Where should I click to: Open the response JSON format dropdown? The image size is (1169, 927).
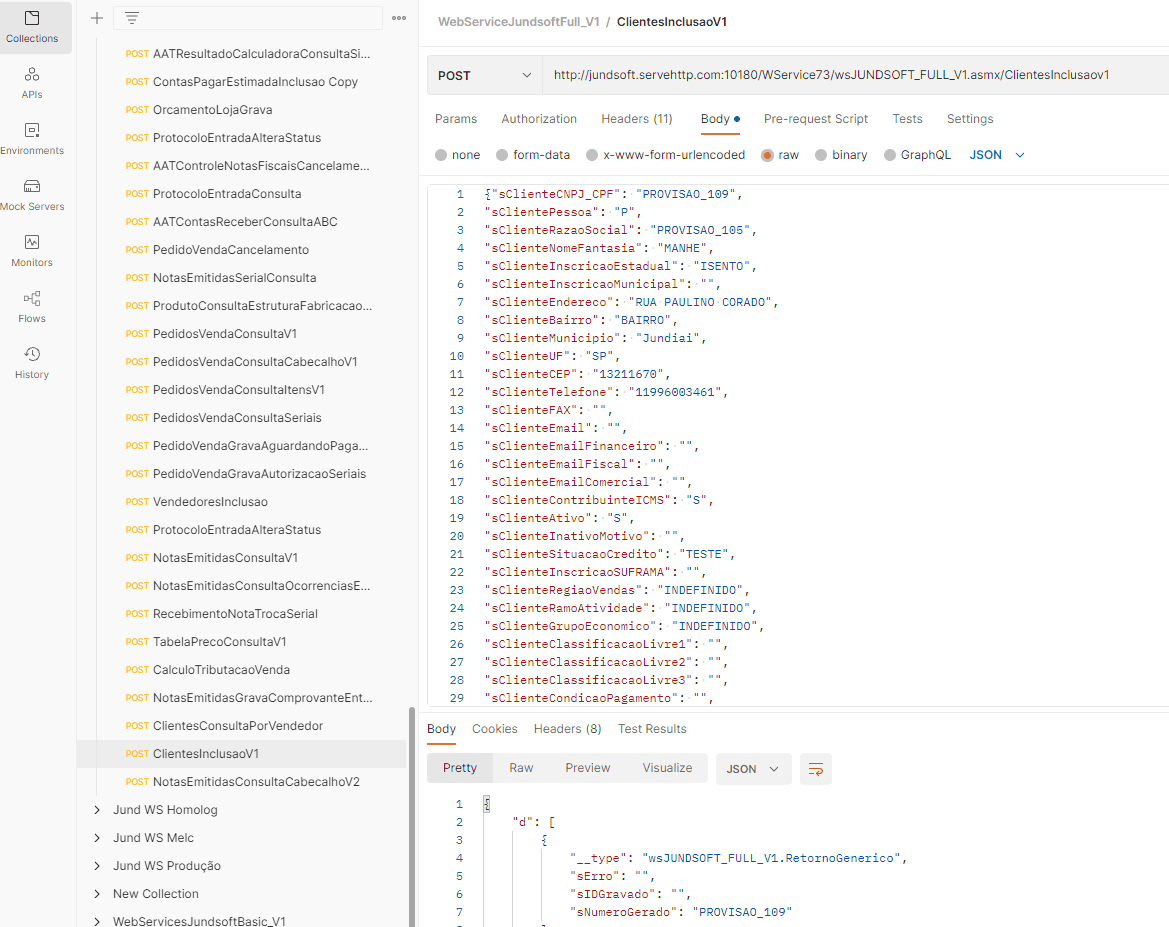tap(753, 769)
